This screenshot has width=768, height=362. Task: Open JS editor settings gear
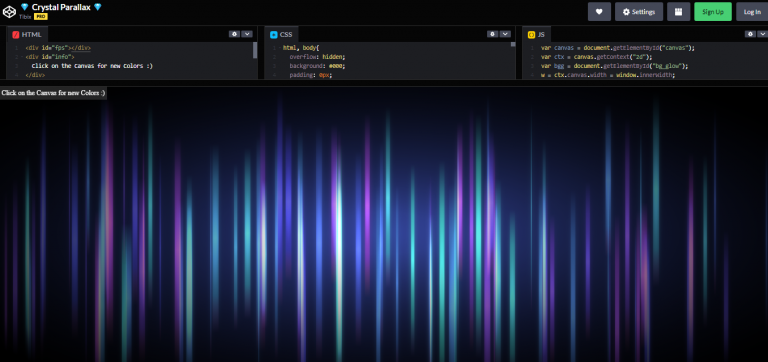tap(750, 34)
